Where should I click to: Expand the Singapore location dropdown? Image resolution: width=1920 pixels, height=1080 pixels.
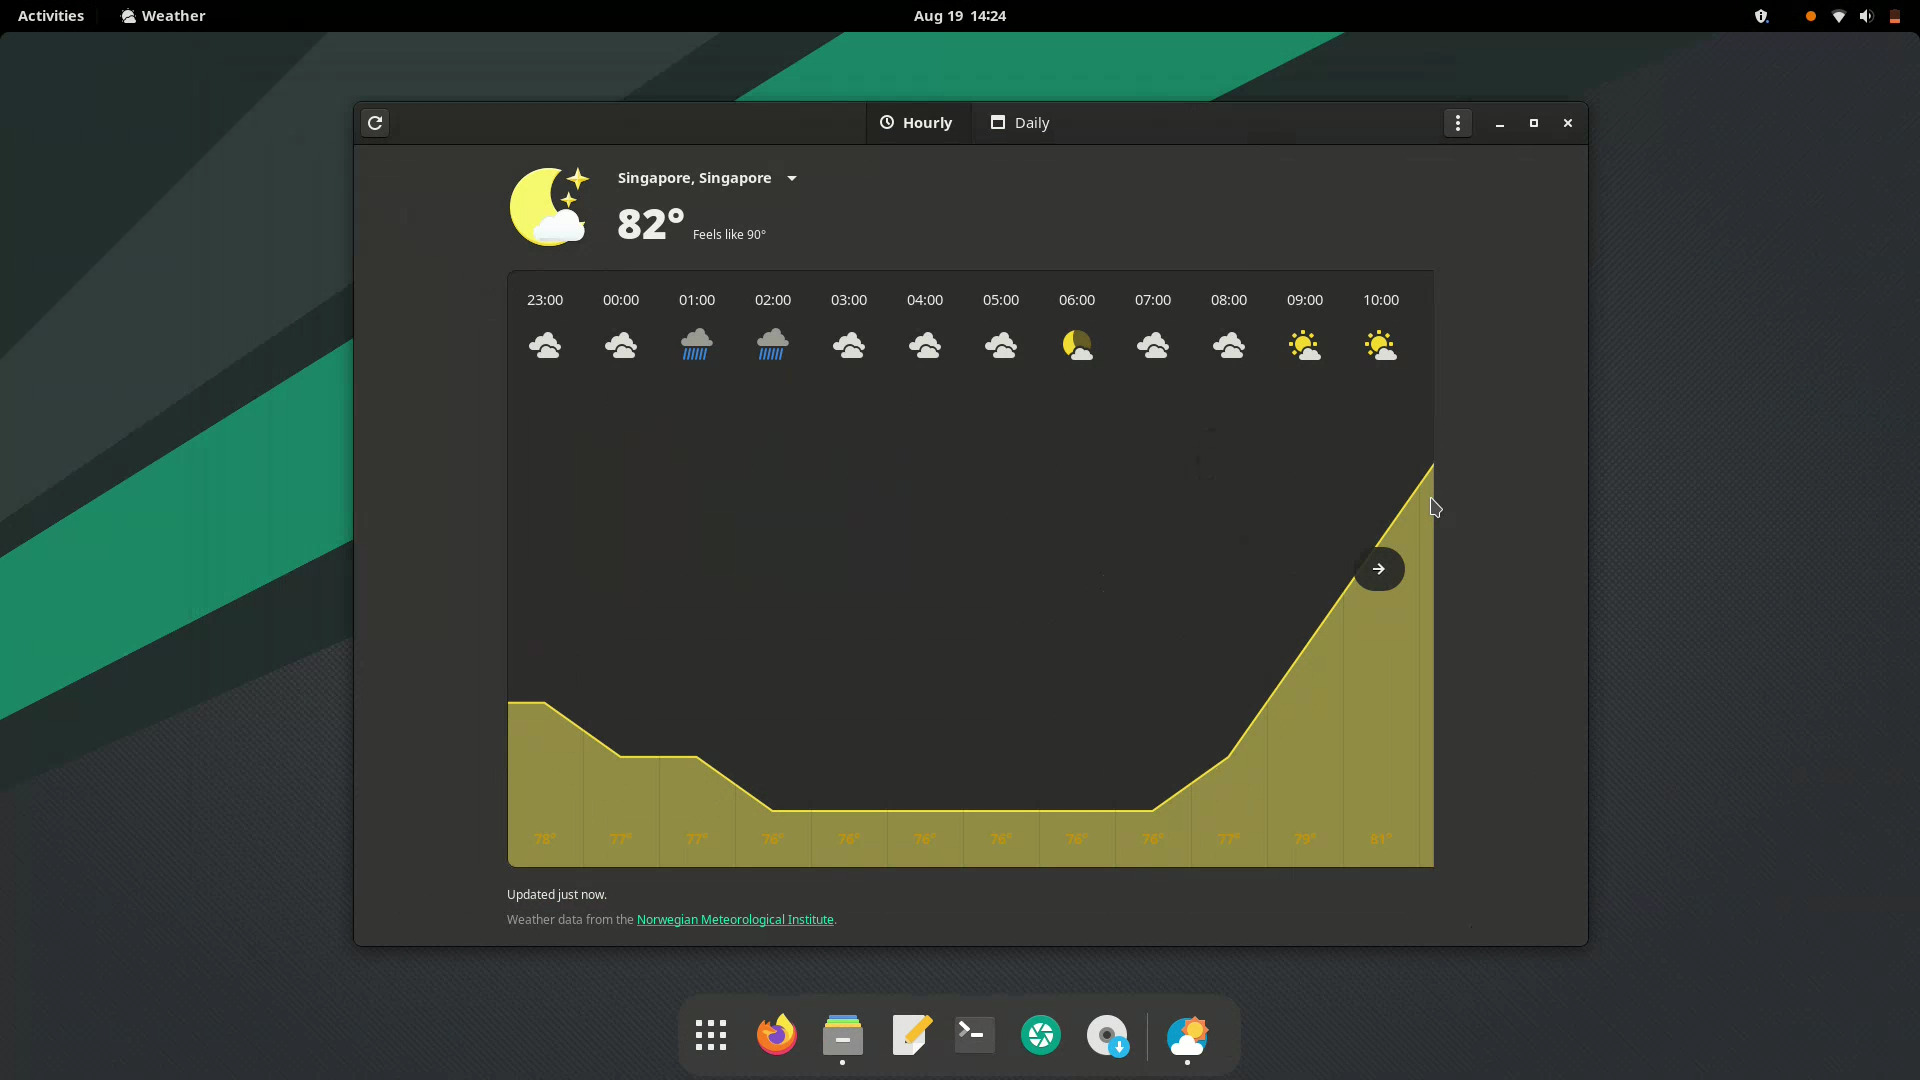(792, 178)
